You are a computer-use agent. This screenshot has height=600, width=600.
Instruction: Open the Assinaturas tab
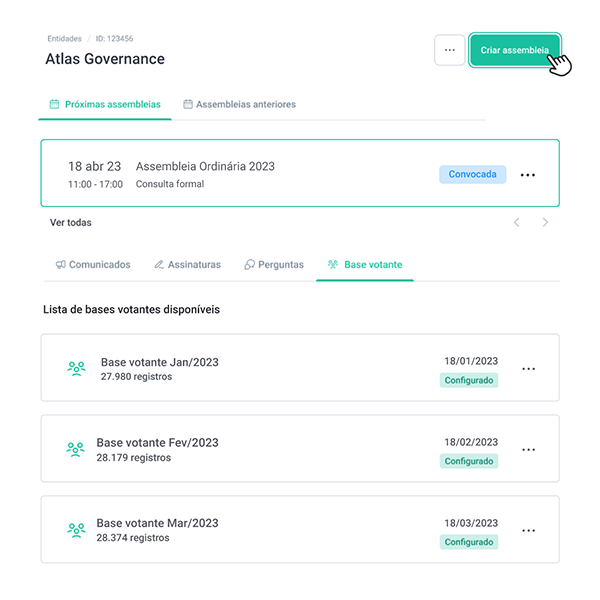click(x=188, y=265)
